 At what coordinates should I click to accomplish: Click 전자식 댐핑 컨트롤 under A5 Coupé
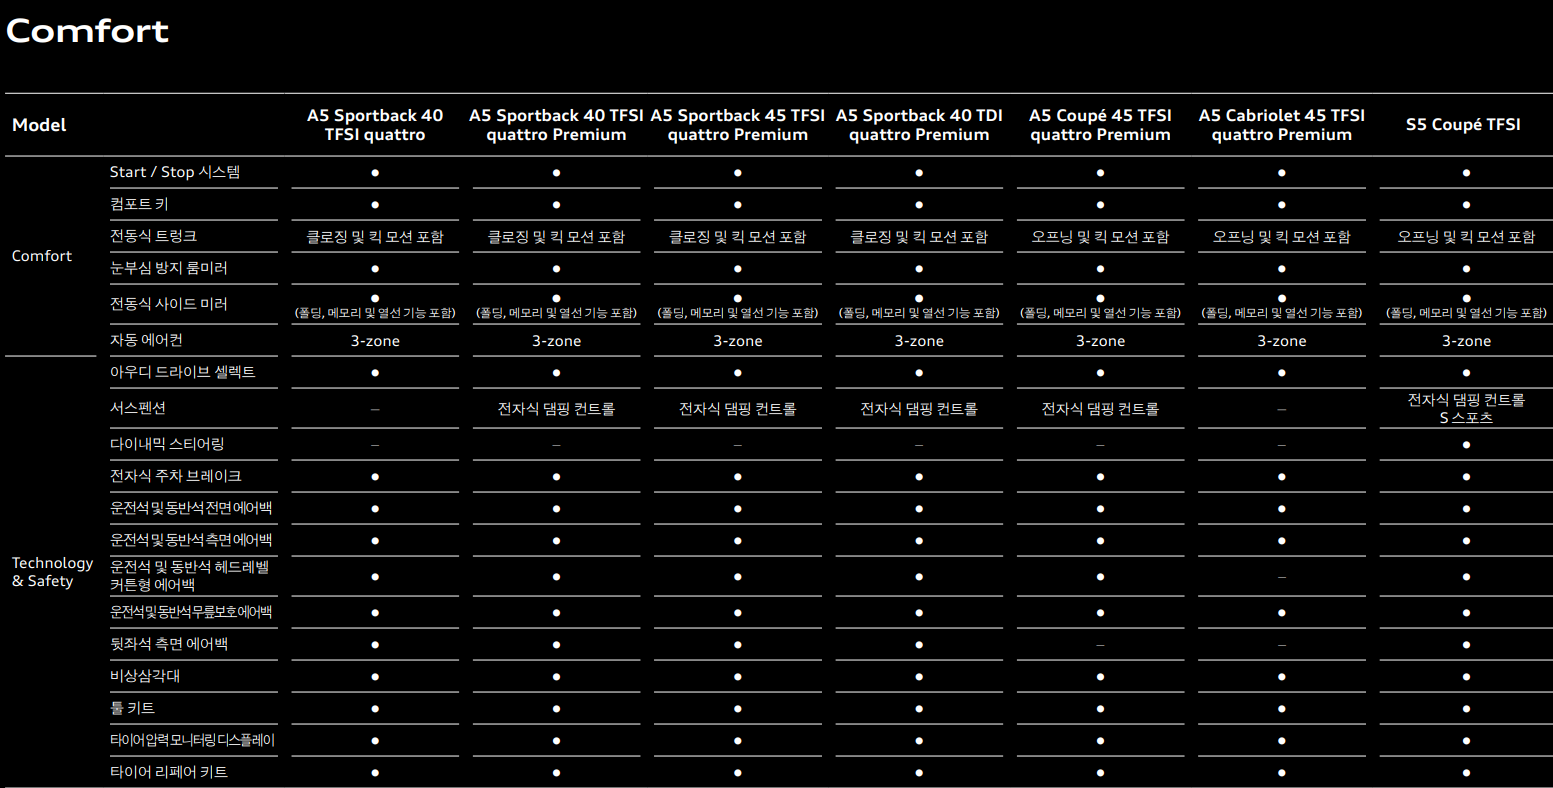coord(1100,409)
